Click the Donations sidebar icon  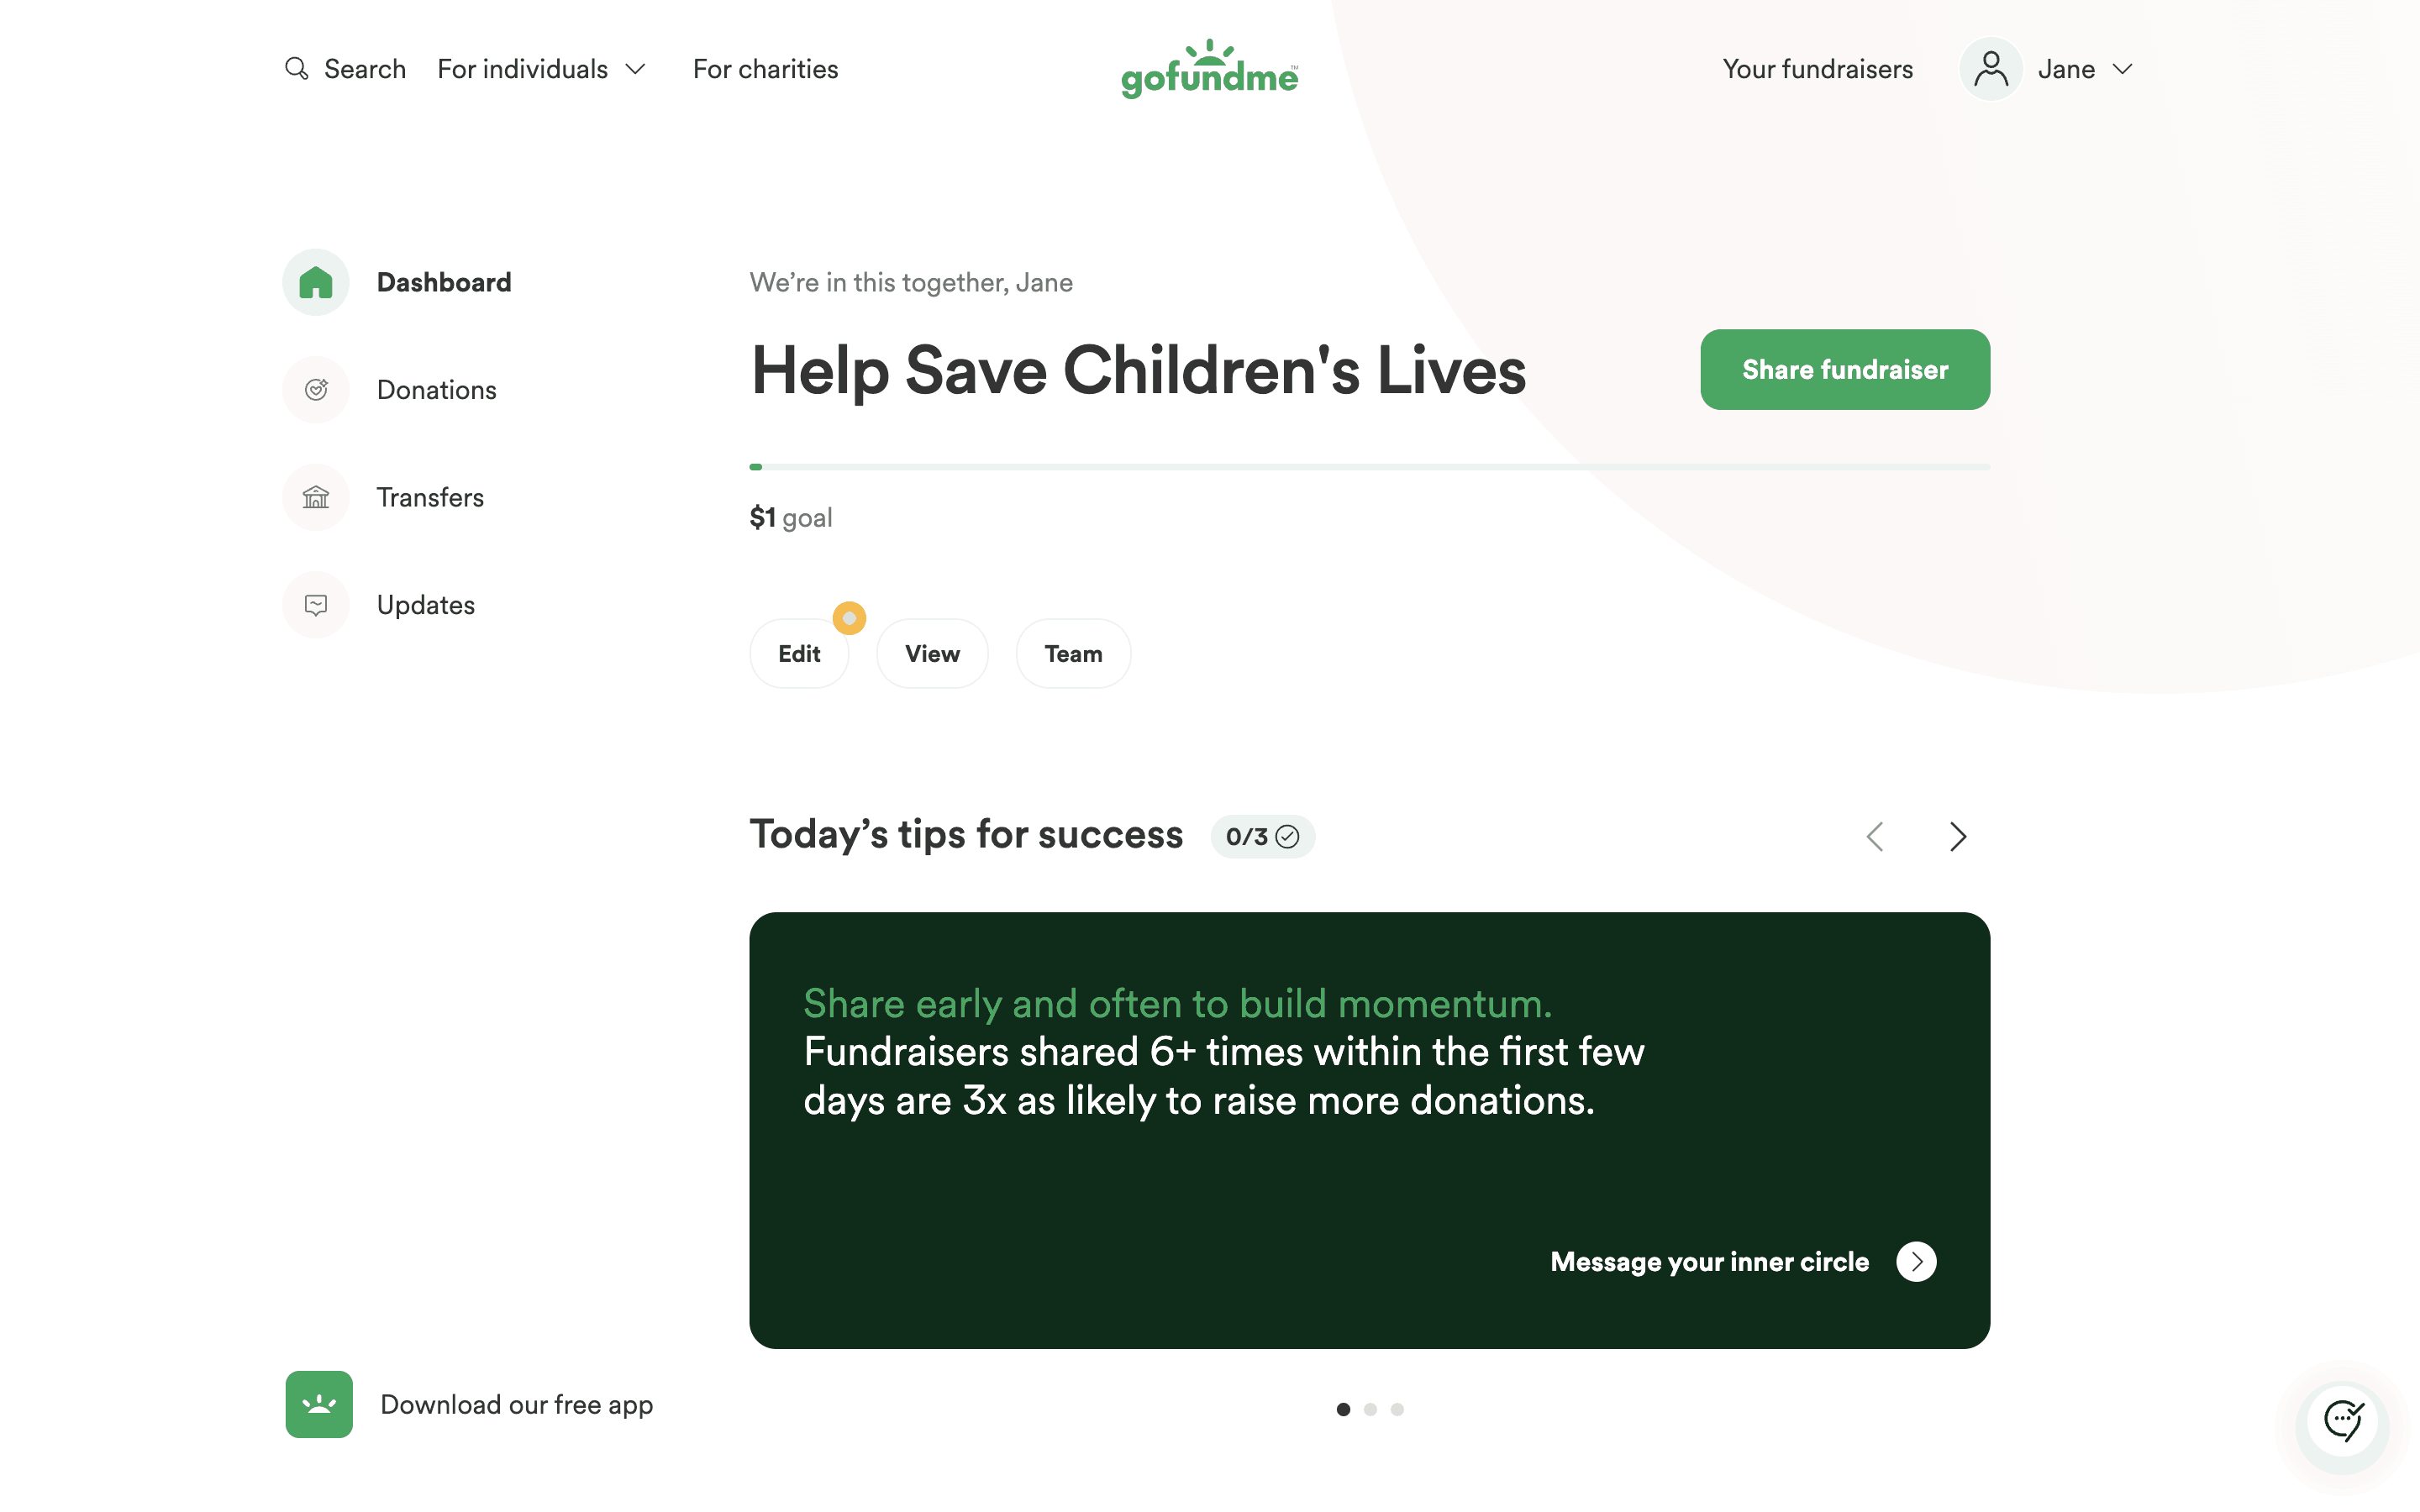[315, 388]
